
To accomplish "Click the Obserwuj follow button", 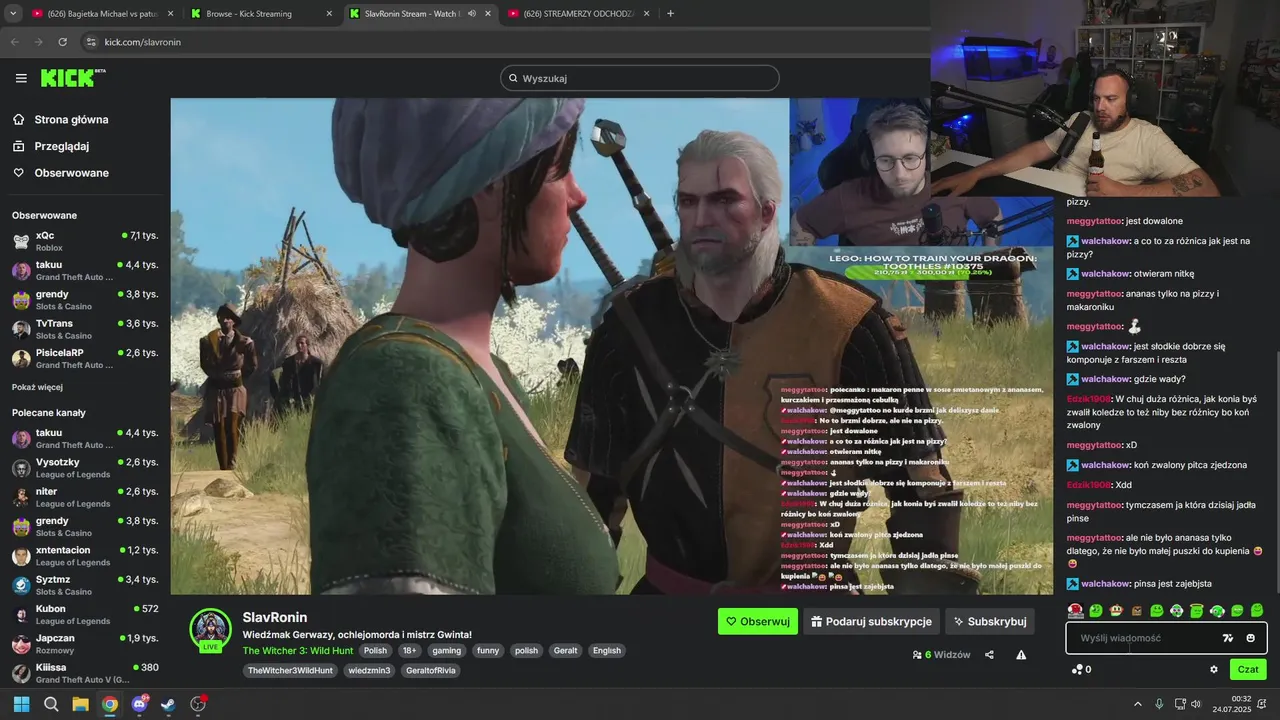I will [x=758, y=621].
